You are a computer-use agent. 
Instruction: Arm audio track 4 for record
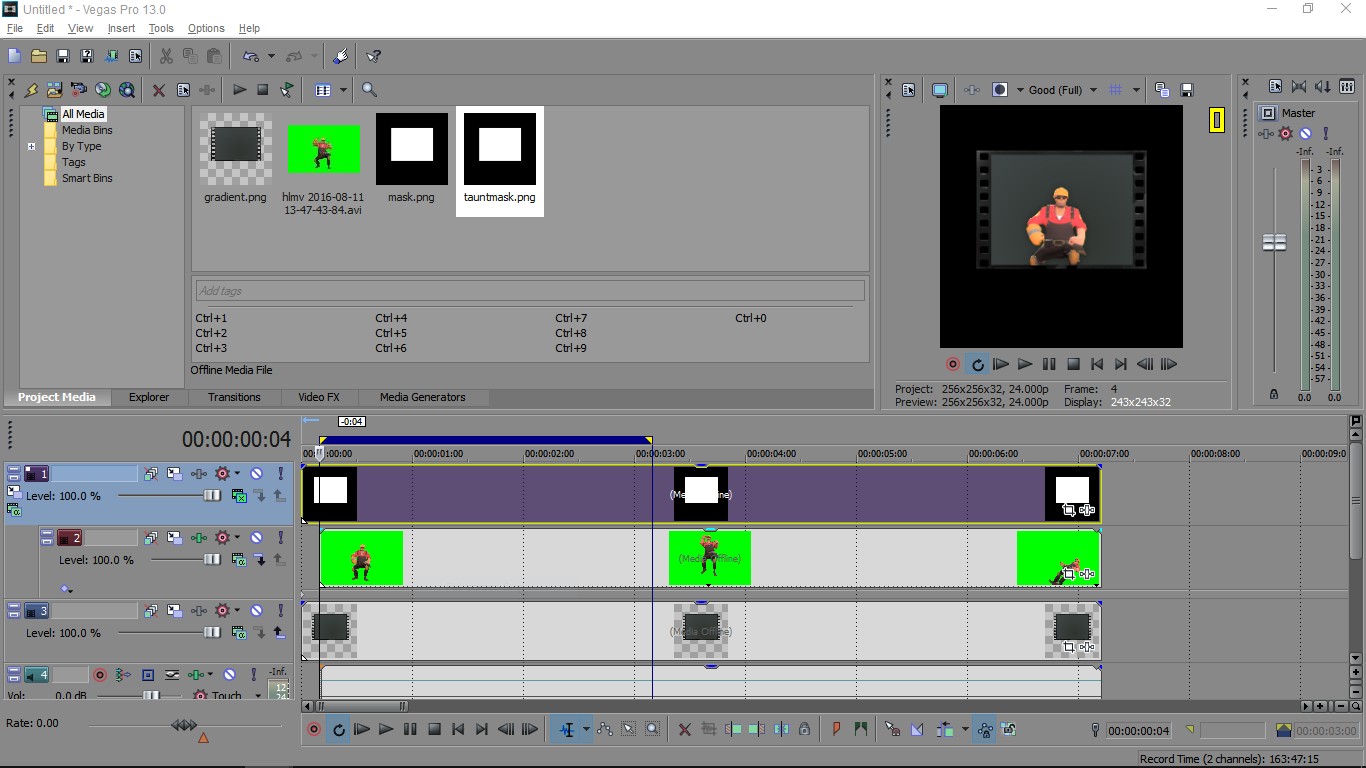click(100, 675)
